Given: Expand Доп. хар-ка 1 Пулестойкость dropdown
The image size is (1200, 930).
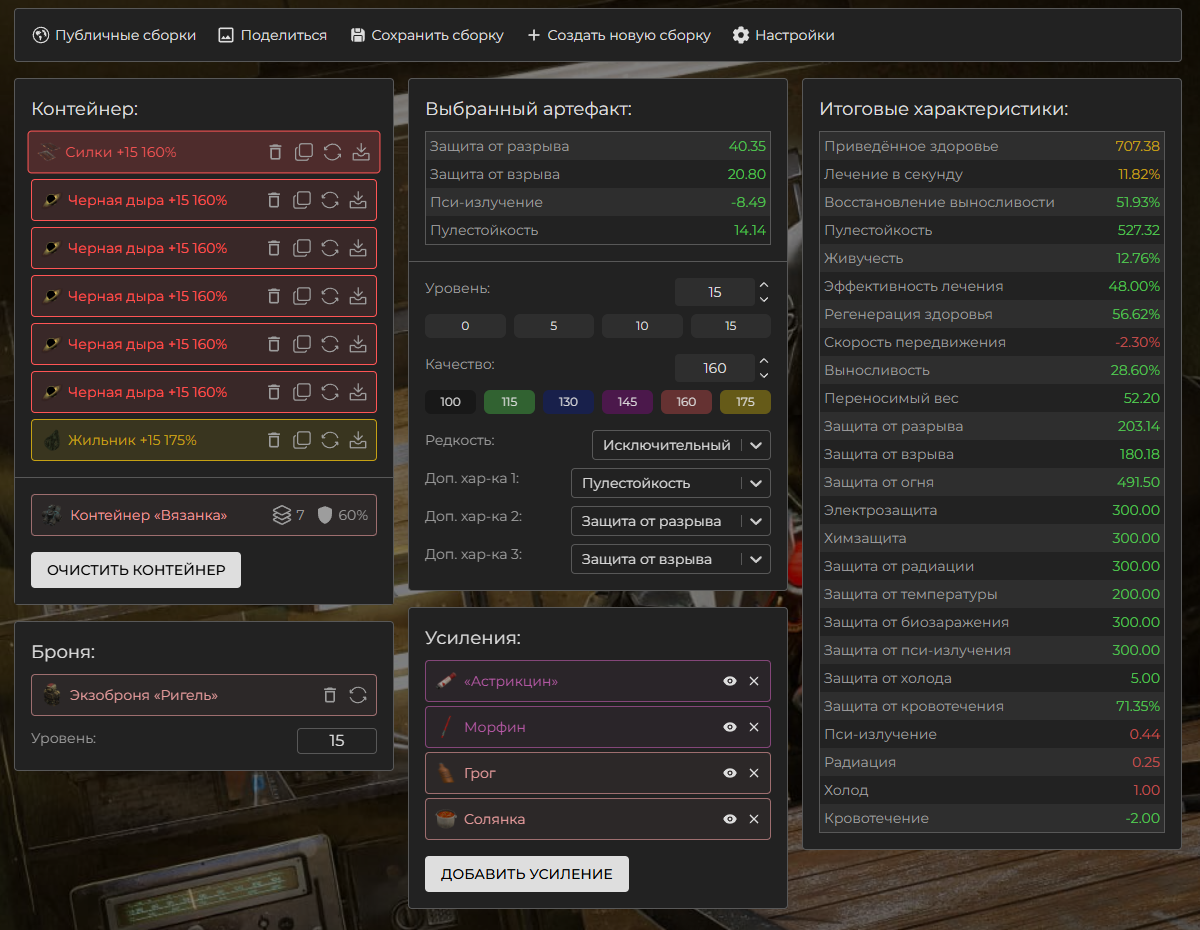Looking at the screenshot, I should coord(670,483).
